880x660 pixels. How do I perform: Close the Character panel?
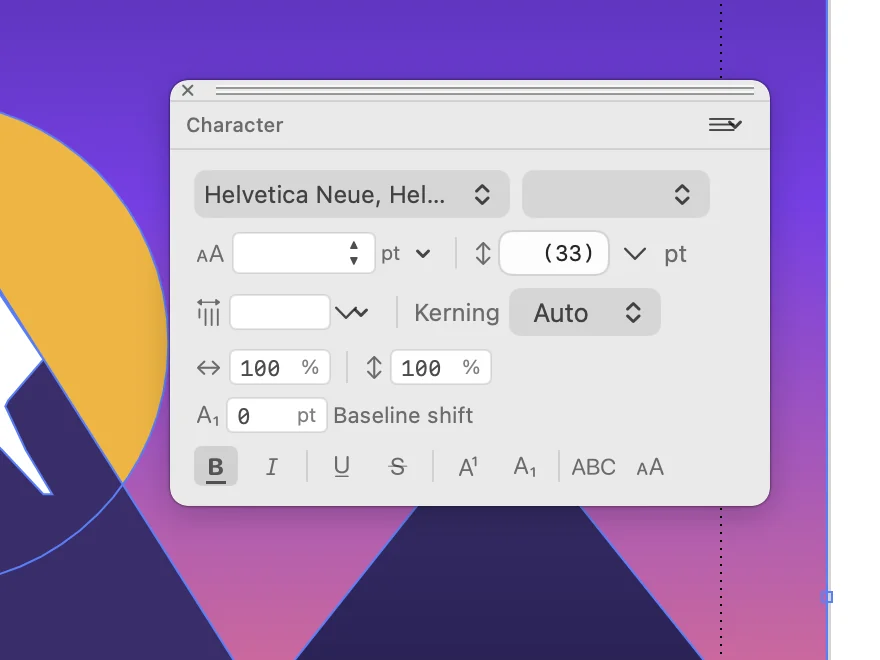pos(188,90)
